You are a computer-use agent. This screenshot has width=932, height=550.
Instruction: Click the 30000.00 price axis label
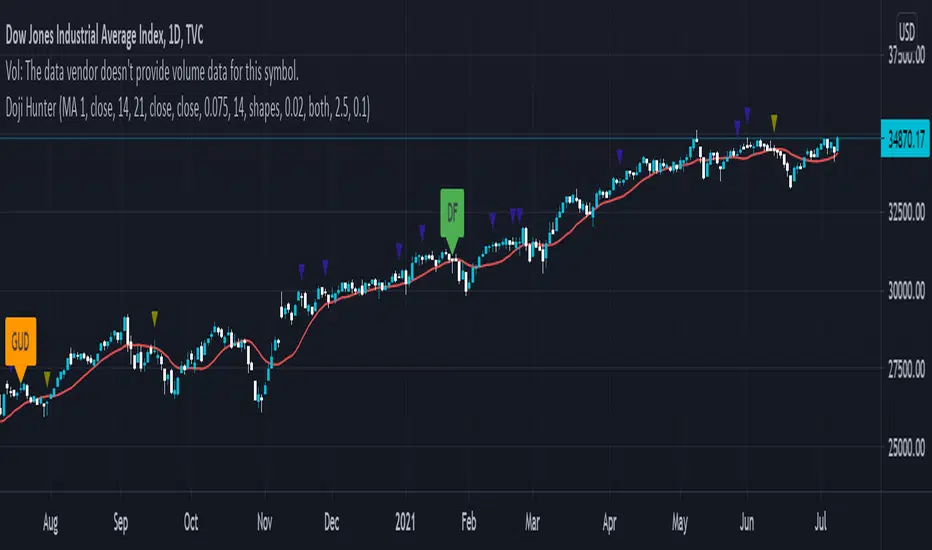pyautogui.click(x=906, y=291)
